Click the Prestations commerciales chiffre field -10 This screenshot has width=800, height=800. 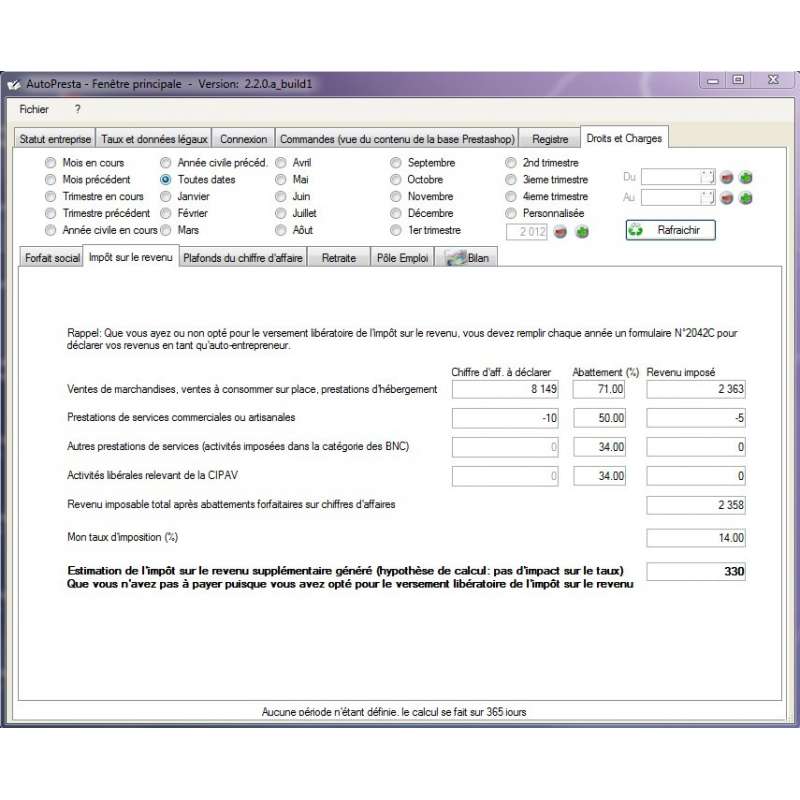[x=505, y=418]
